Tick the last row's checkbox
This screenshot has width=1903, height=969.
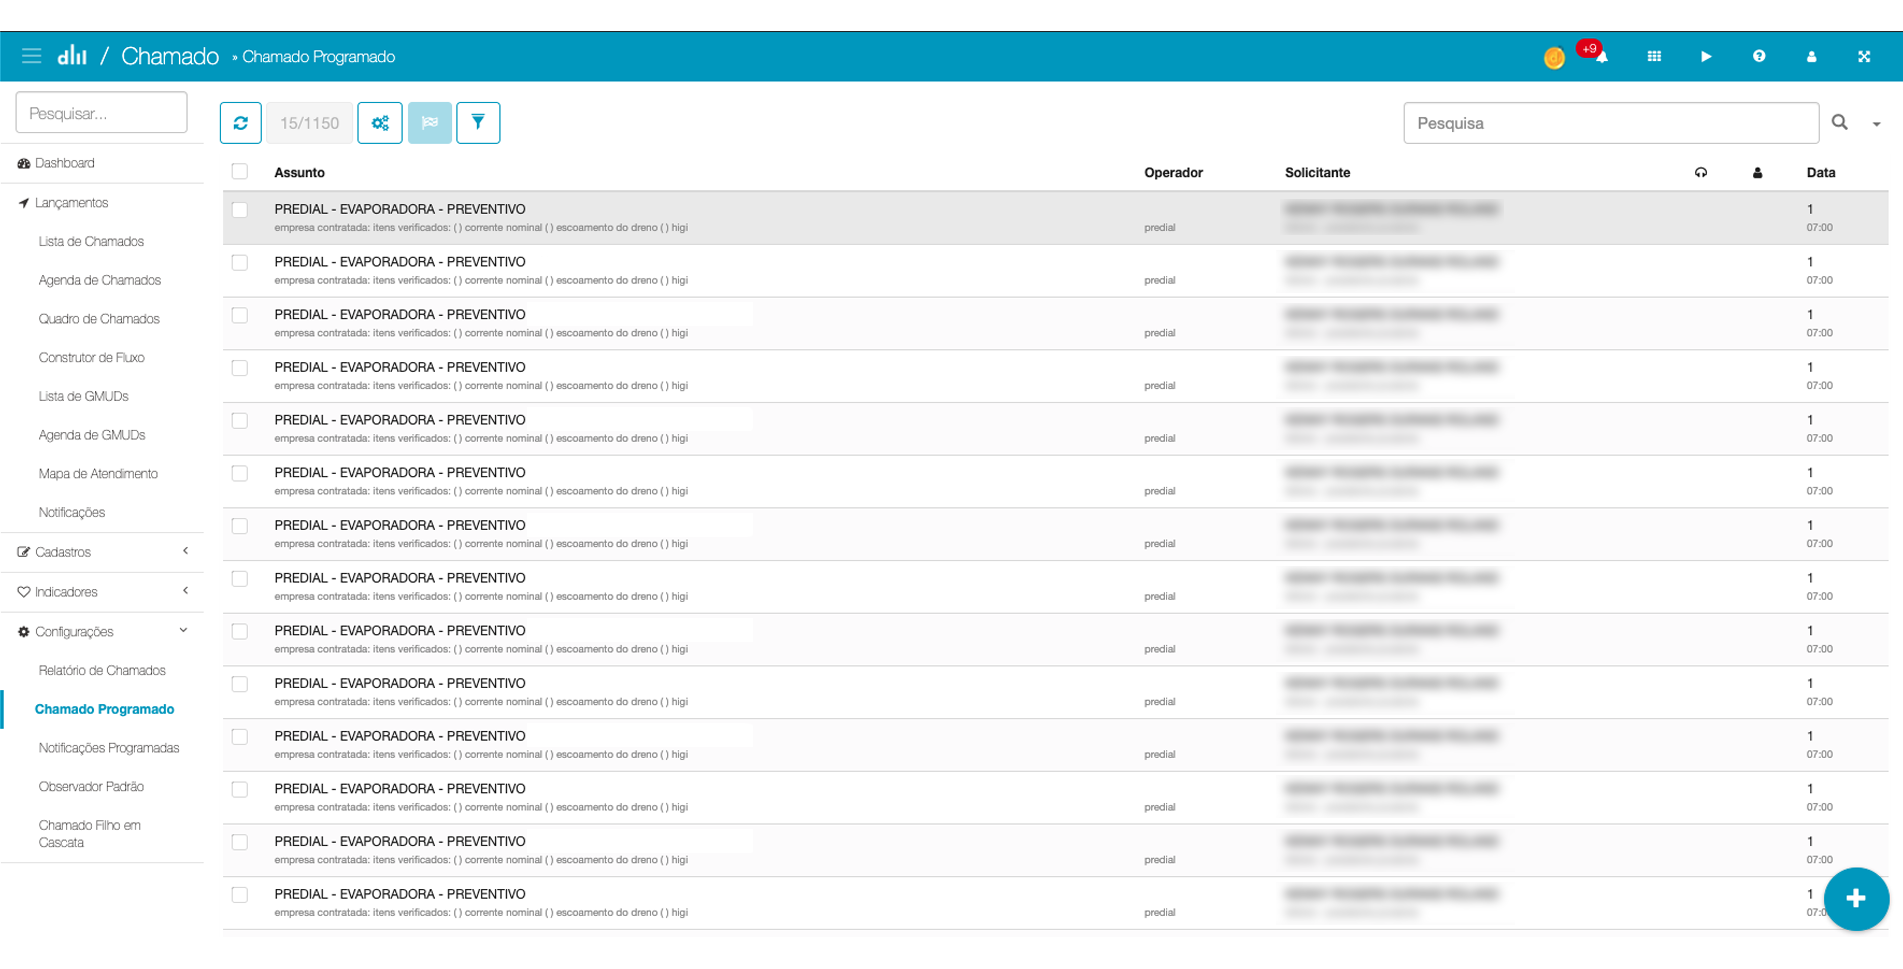(240, 895)
